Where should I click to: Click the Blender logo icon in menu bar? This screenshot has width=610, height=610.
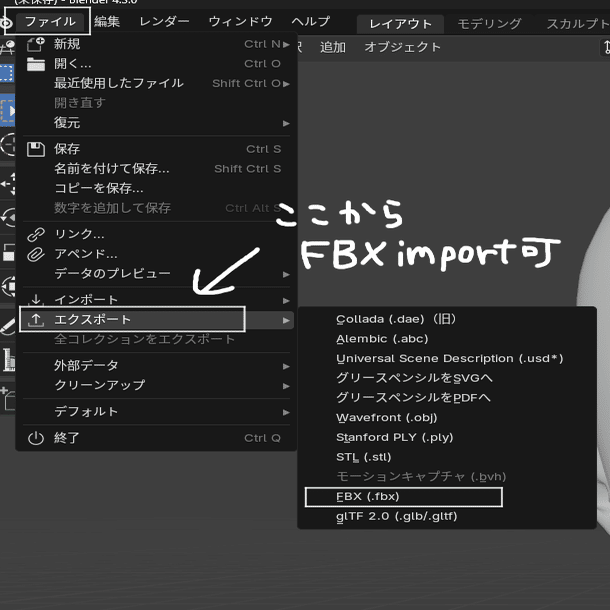pyautogui.click(x=6, y=23)
